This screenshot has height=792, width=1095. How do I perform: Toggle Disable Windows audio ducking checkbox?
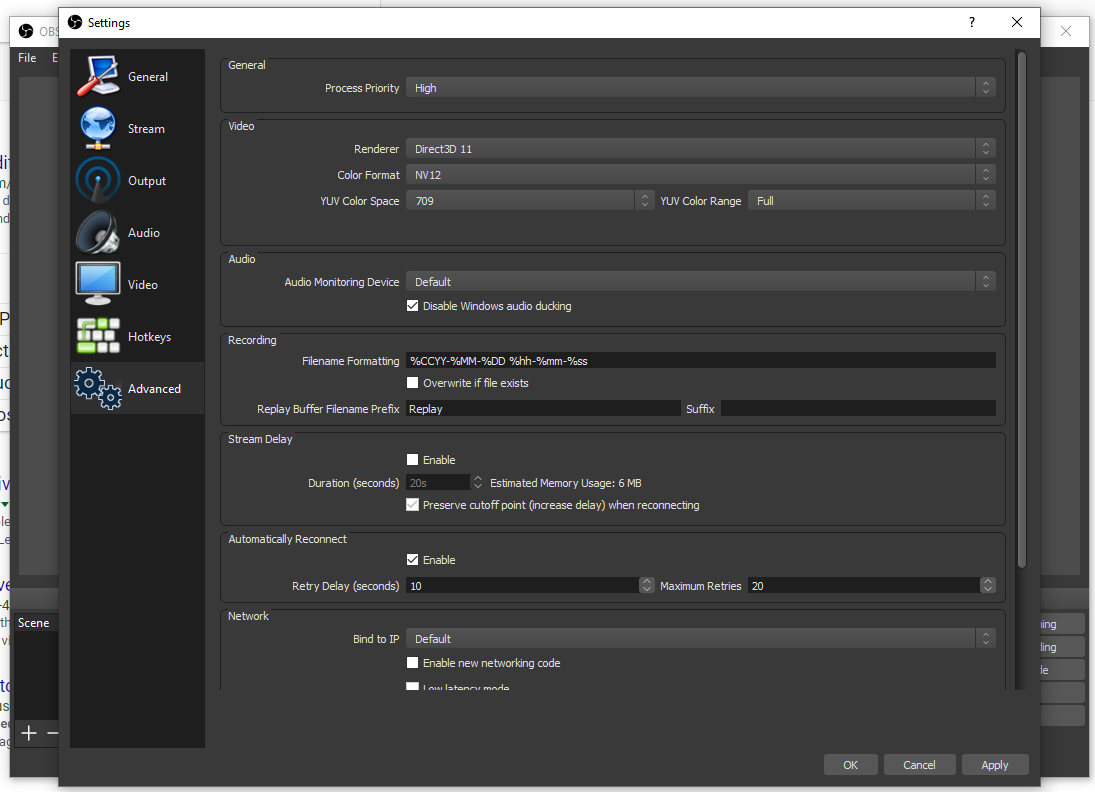click(x=413, y=306)
